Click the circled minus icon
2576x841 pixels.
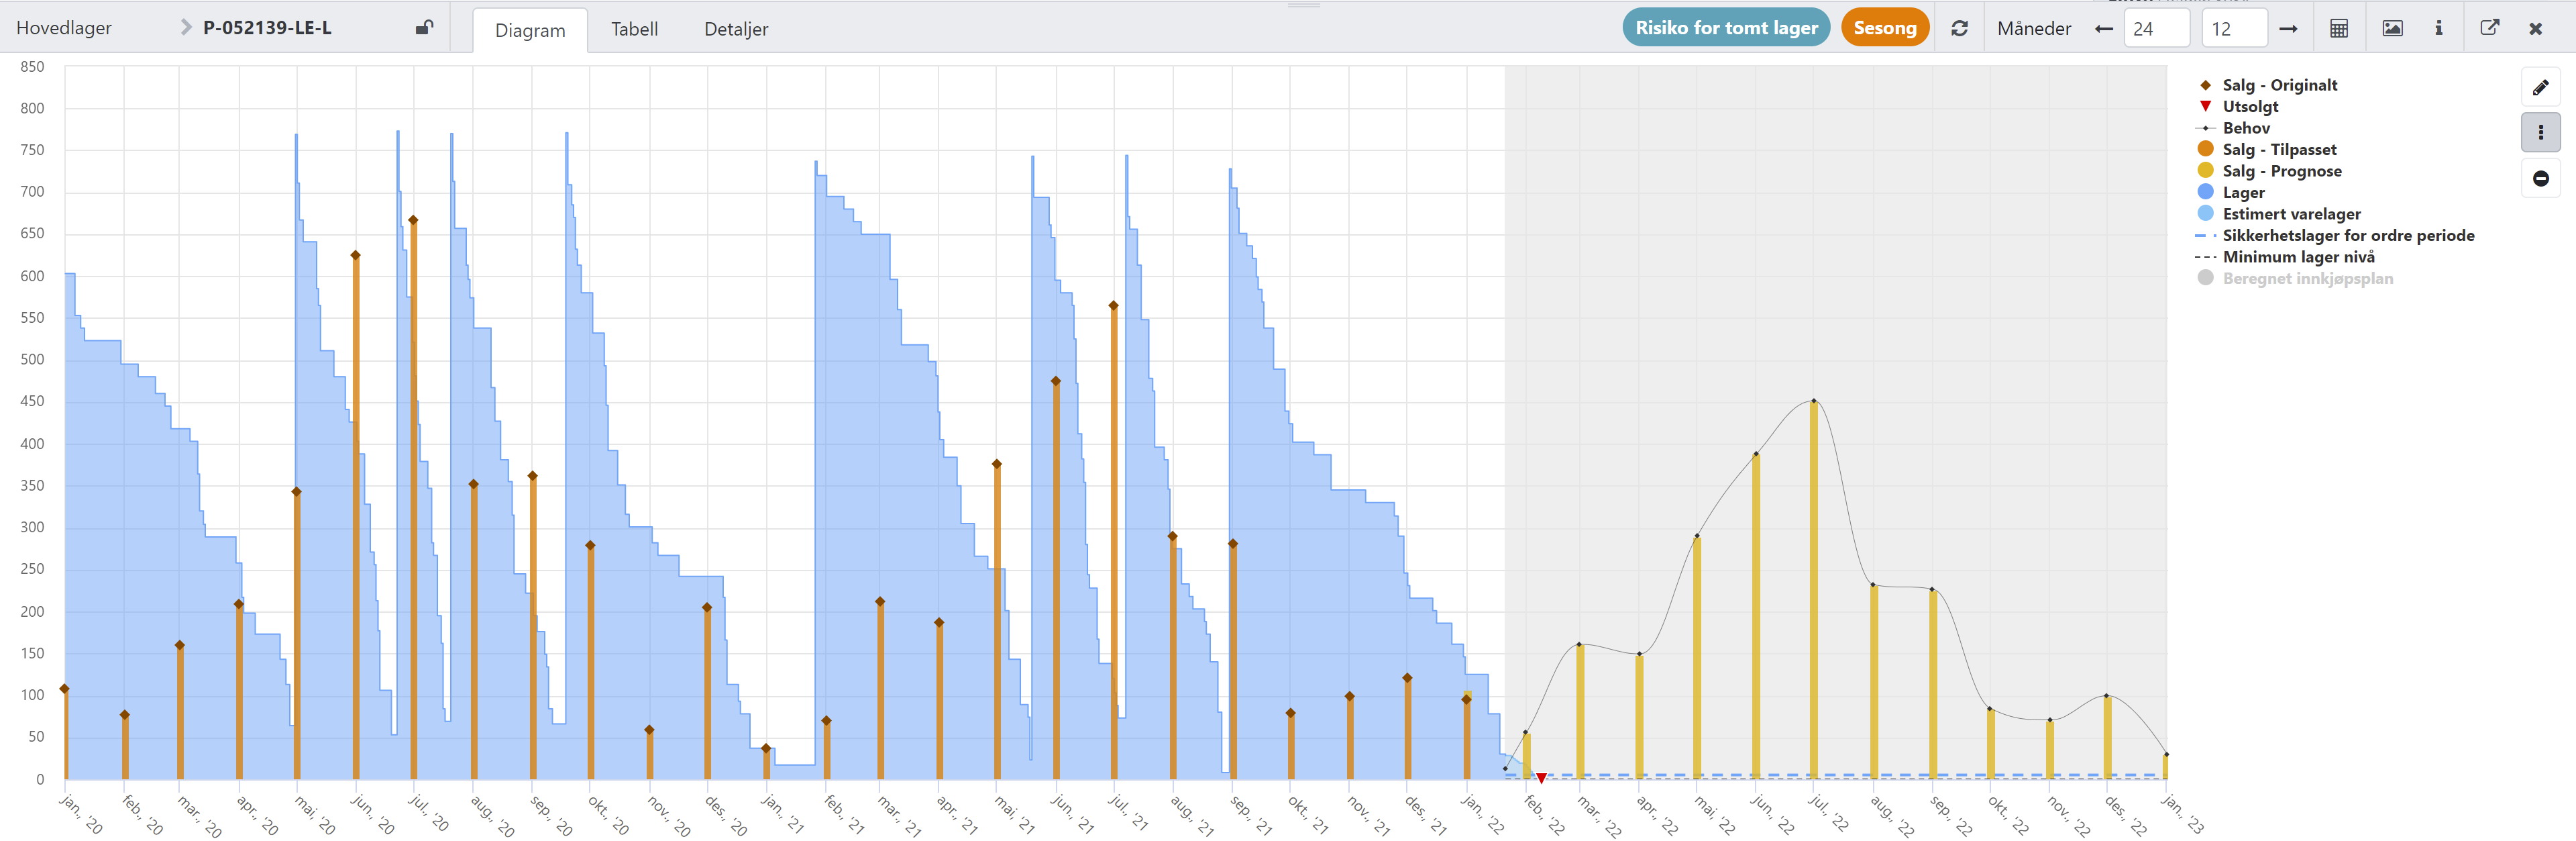(2540, 179)
